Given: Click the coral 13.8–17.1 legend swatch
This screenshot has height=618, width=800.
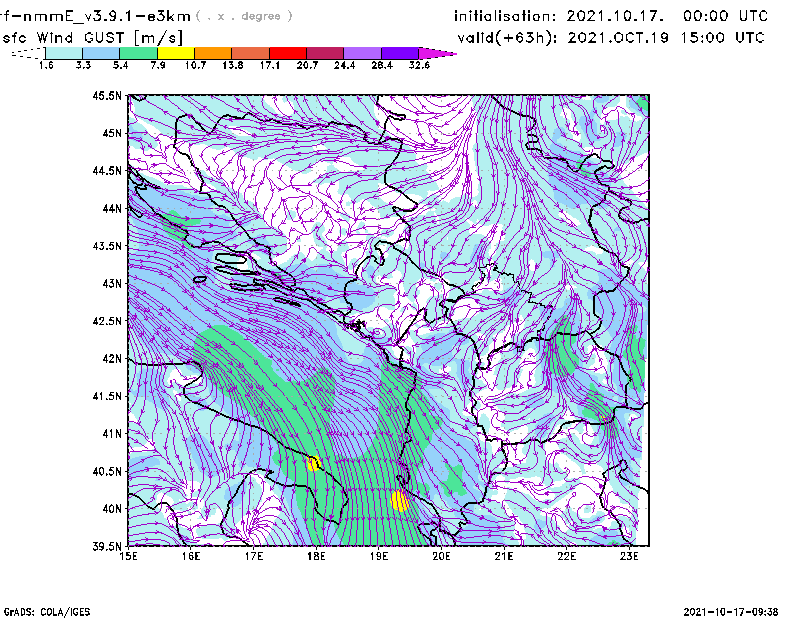Looking at the screenshot, I should click(x=251, y=53).
